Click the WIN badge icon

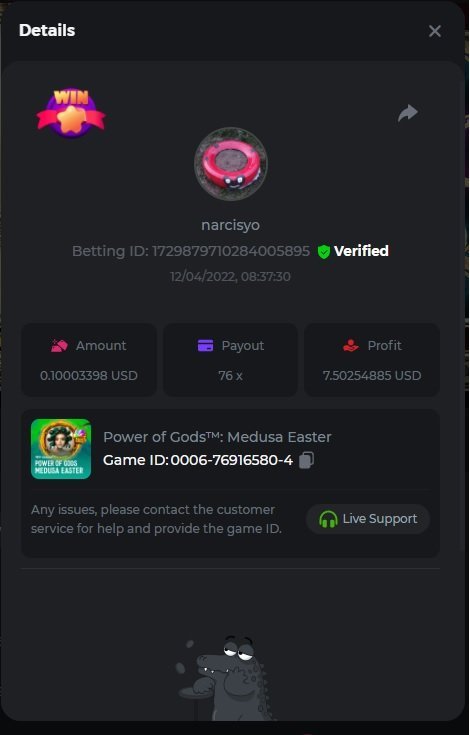pyautogui.click(x=71, y=113)
